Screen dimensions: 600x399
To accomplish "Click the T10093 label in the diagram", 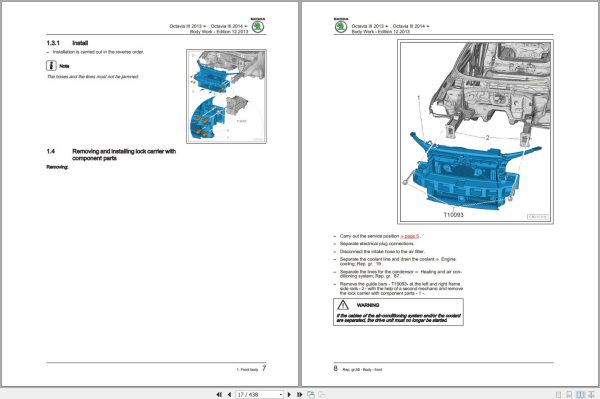I will 453,215.
